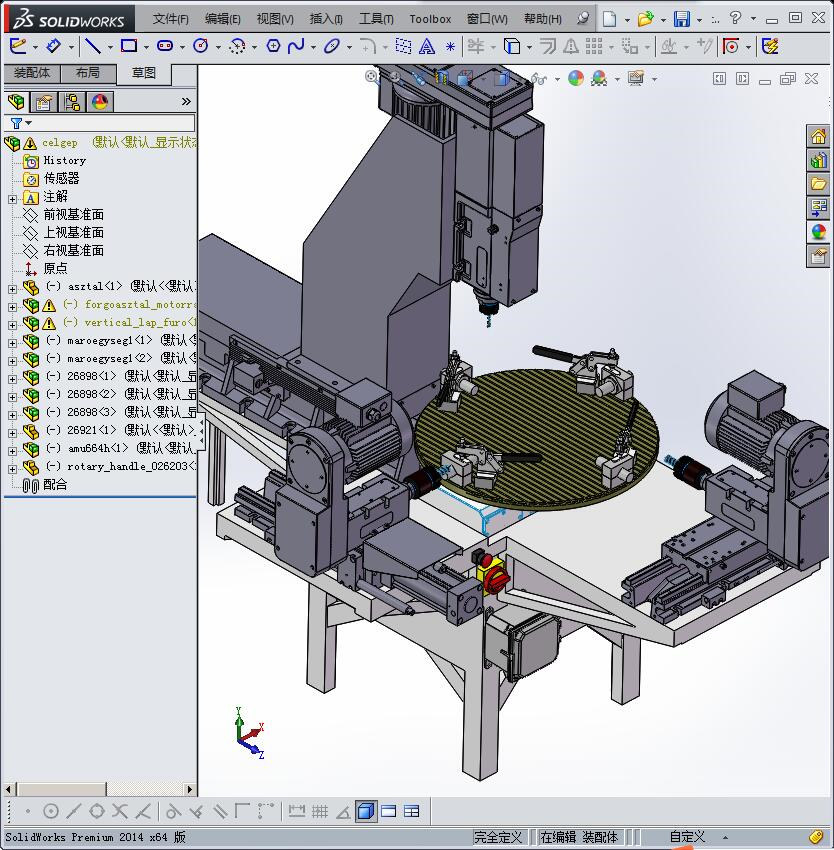Select the Point sketch tool

pos(450,47)
